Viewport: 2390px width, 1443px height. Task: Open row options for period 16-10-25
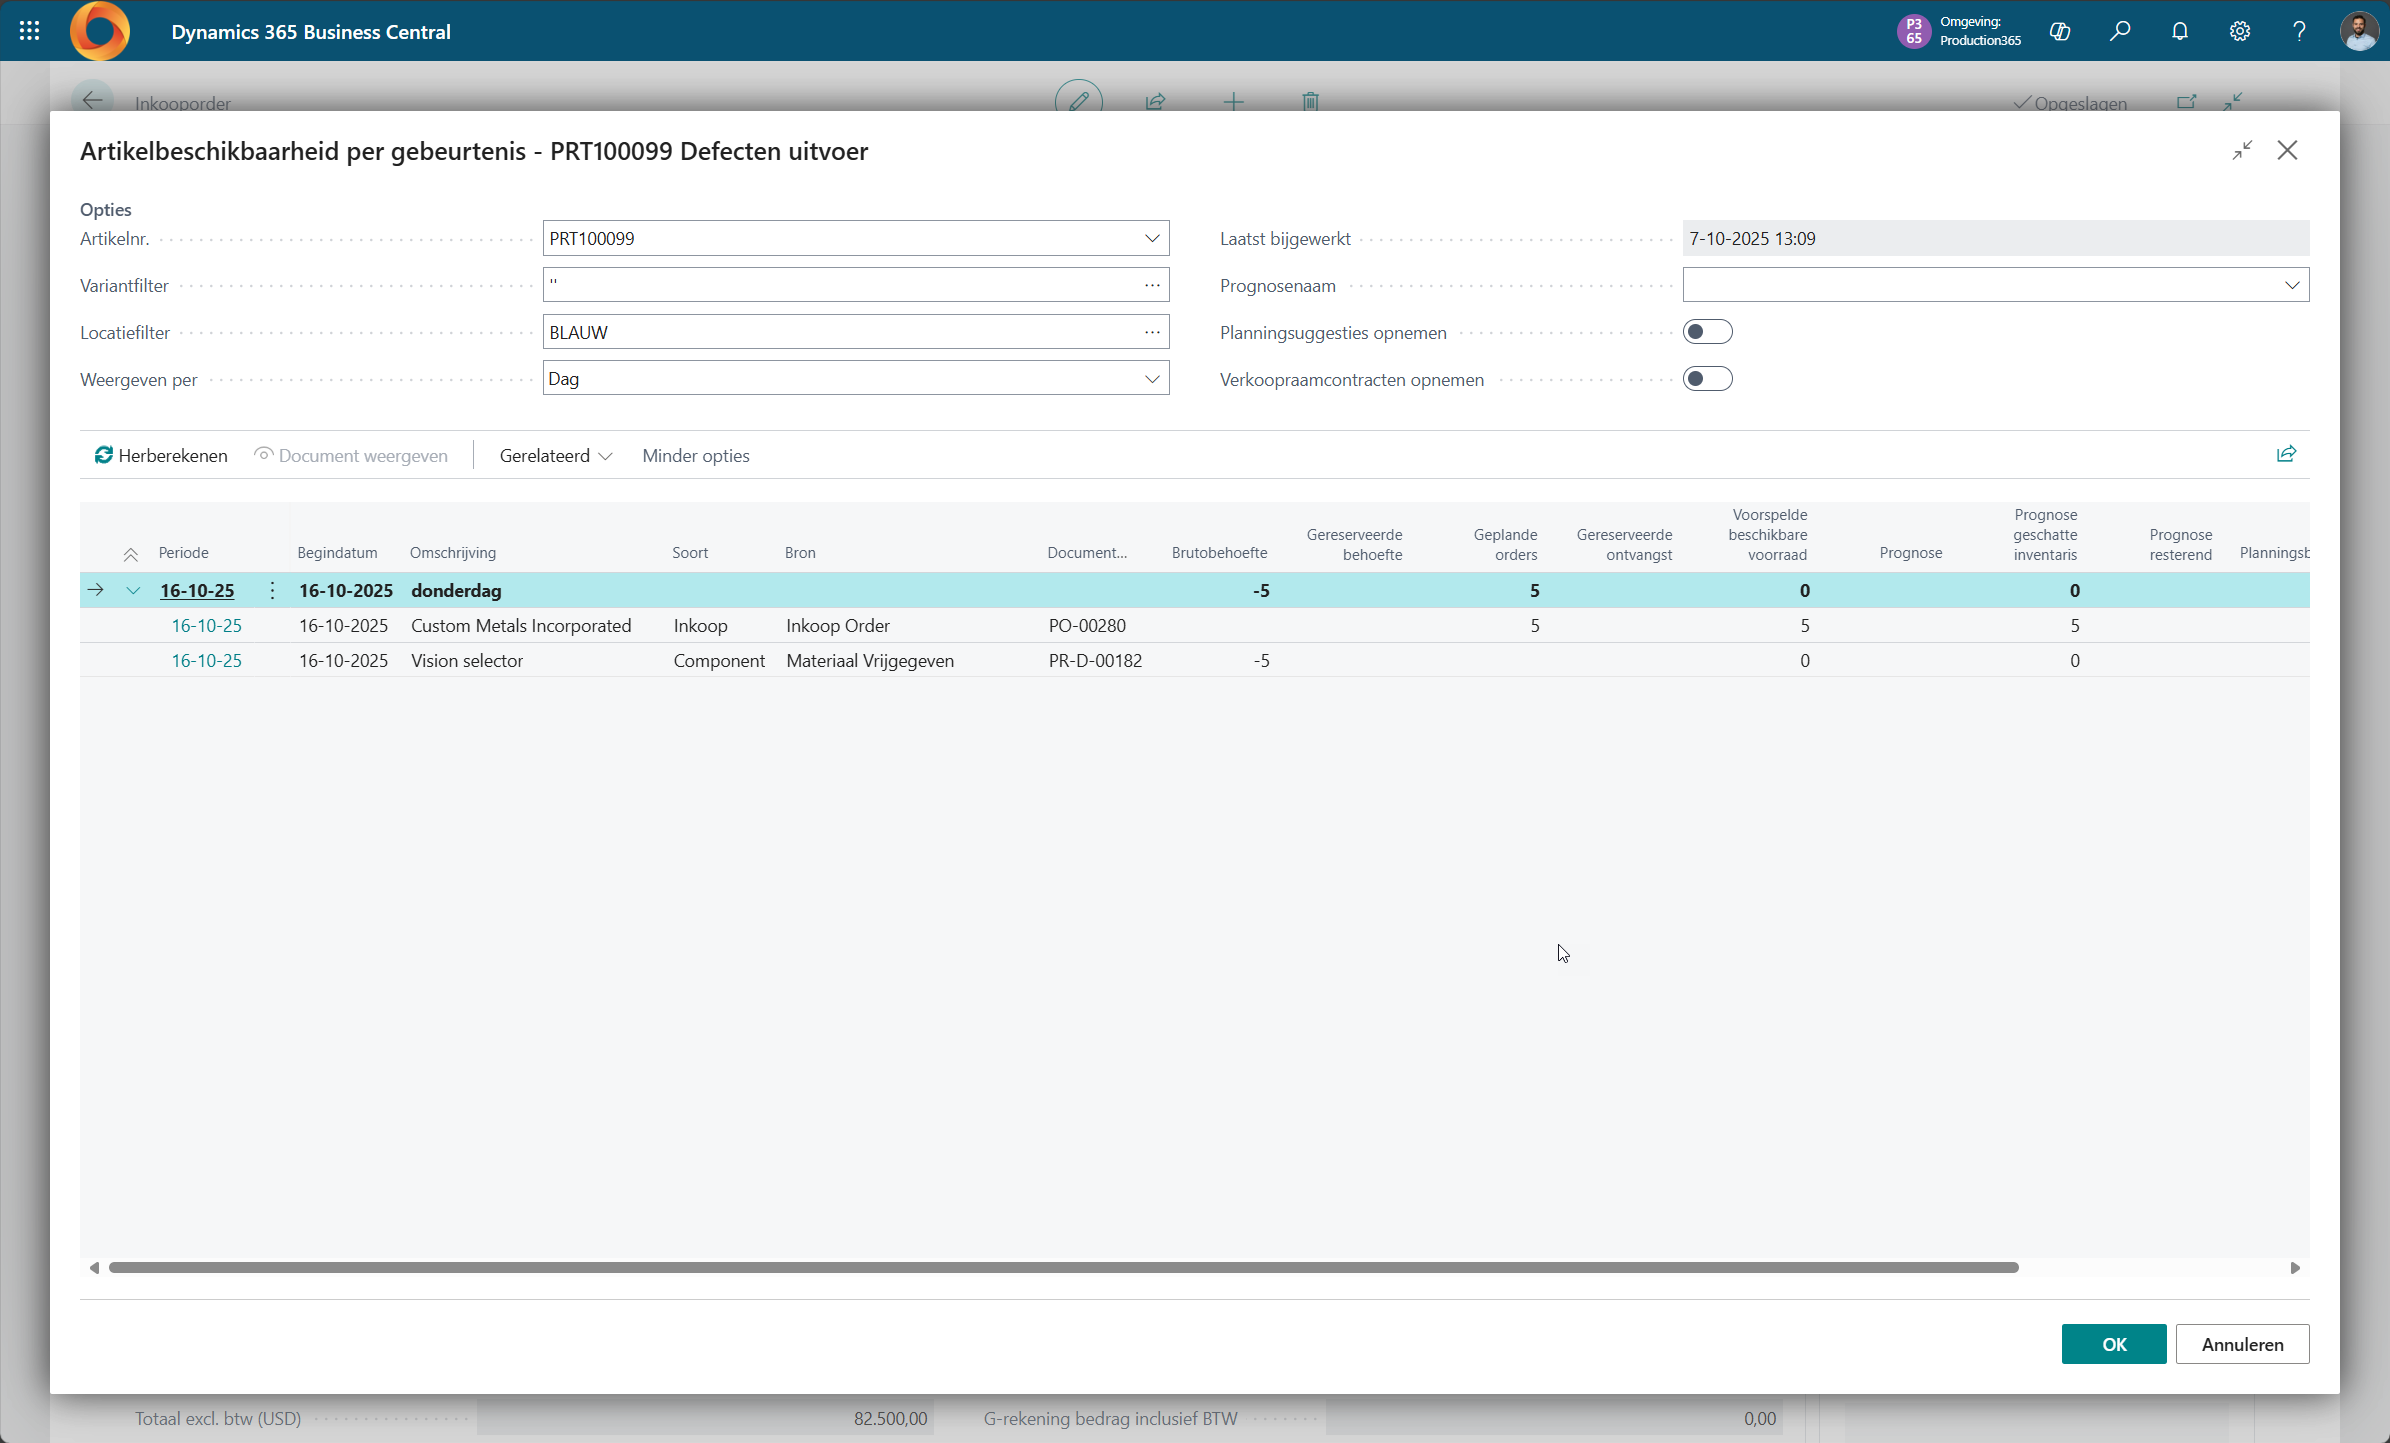272,590
